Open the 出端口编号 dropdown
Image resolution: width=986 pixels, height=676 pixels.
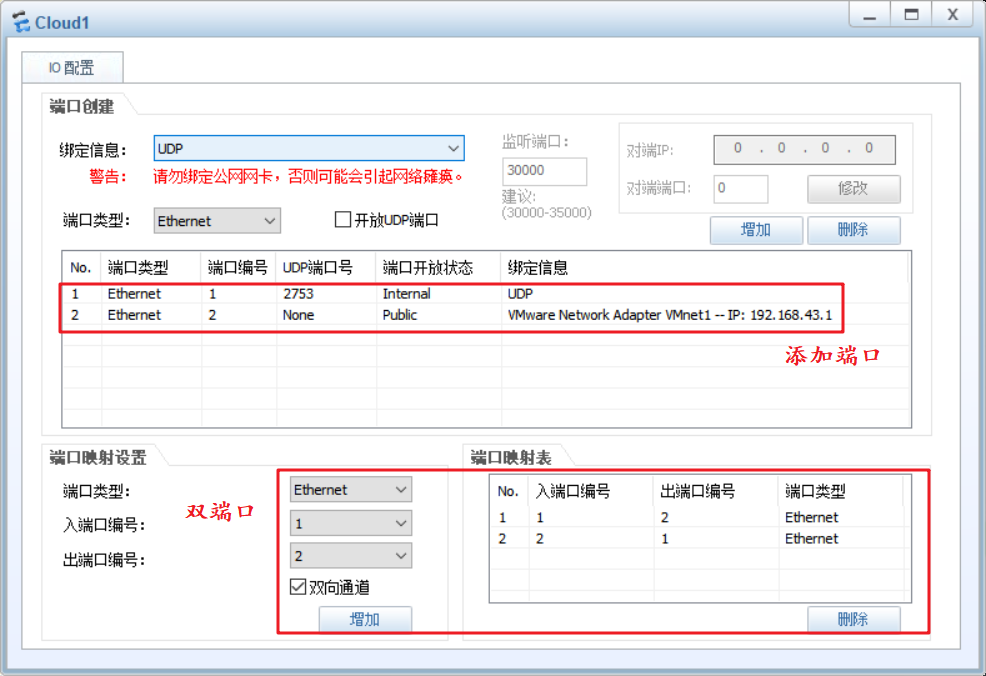pos(351,556)
